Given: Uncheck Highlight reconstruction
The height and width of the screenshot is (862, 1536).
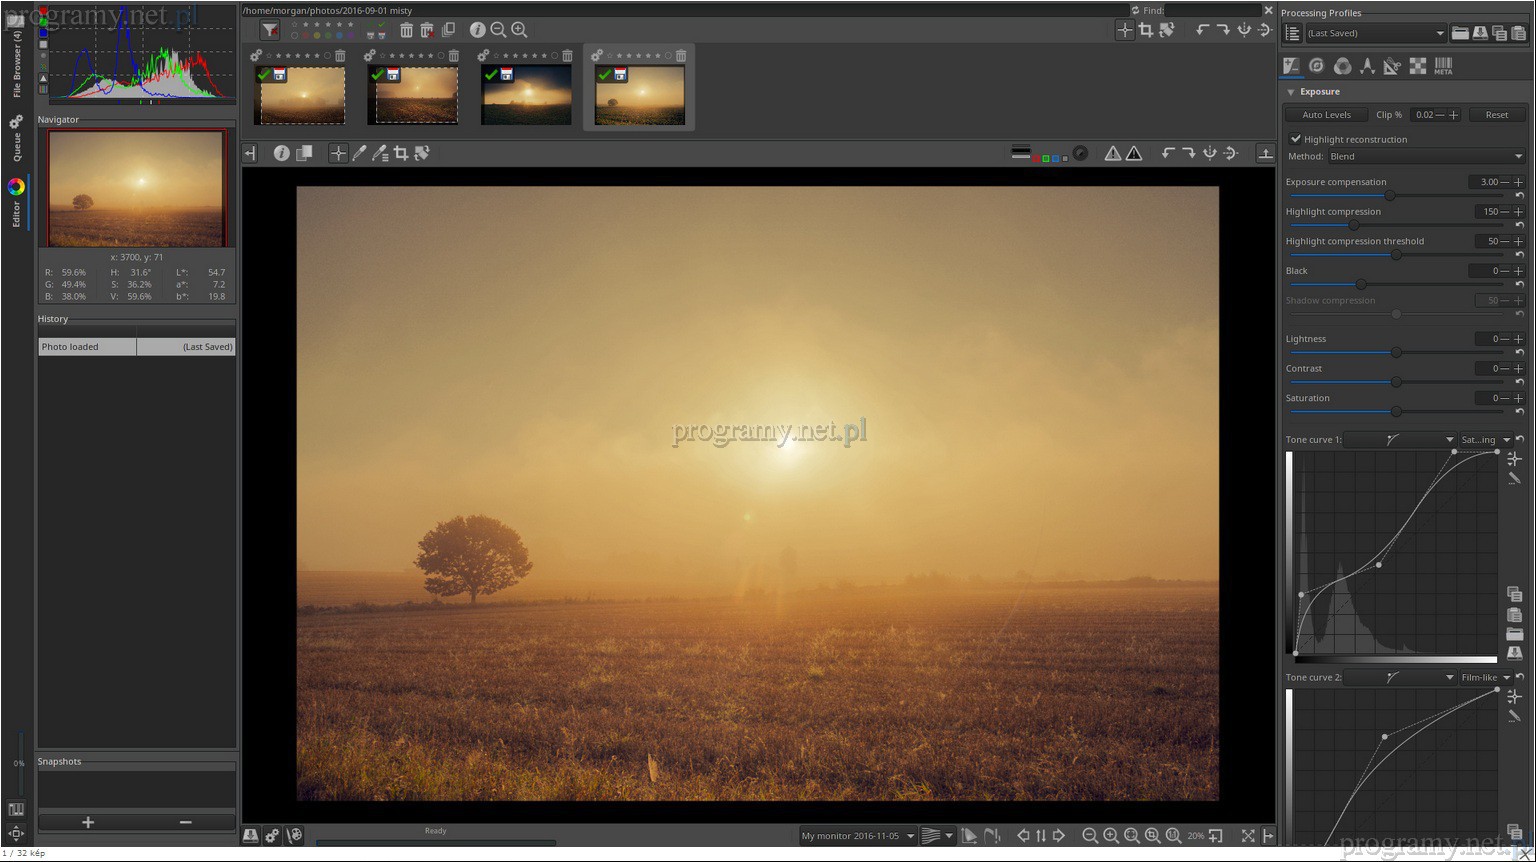Looking at the screenshot, I should click(x=1296, y=139).
